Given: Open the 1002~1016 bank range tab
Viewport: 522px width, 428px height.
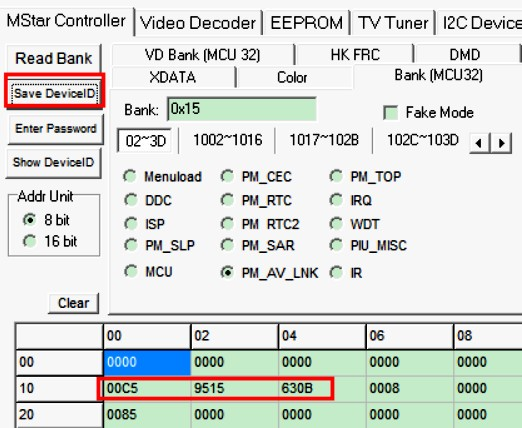Looking at the screenshot, I should click(x=228, y=140).
